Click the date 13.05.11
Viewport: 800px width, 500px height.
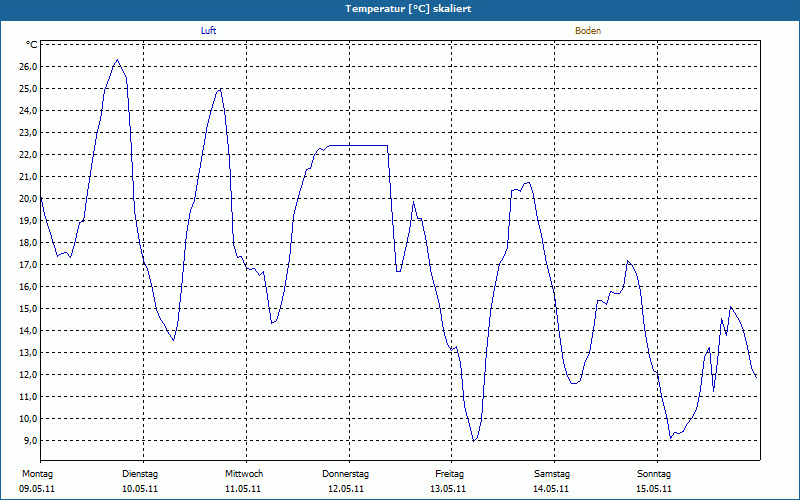point(448,489)
